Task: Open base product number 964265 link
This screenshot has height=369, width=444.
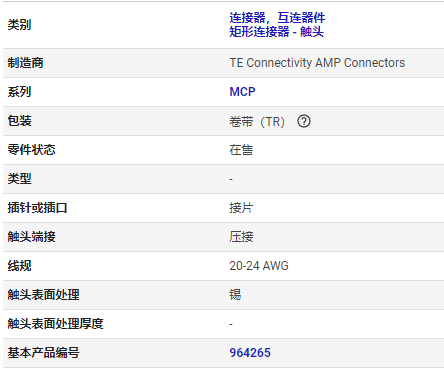Action: click(250, 353)
